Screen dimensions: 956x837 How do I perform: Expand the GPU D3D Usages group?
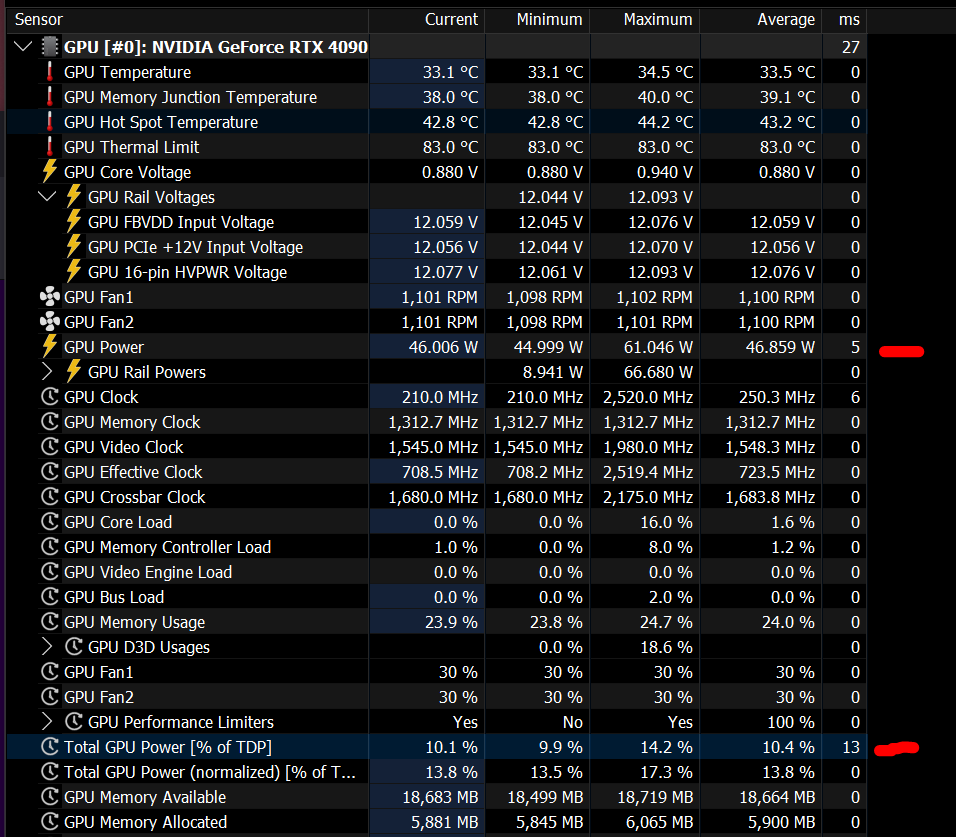coord(47,646)
